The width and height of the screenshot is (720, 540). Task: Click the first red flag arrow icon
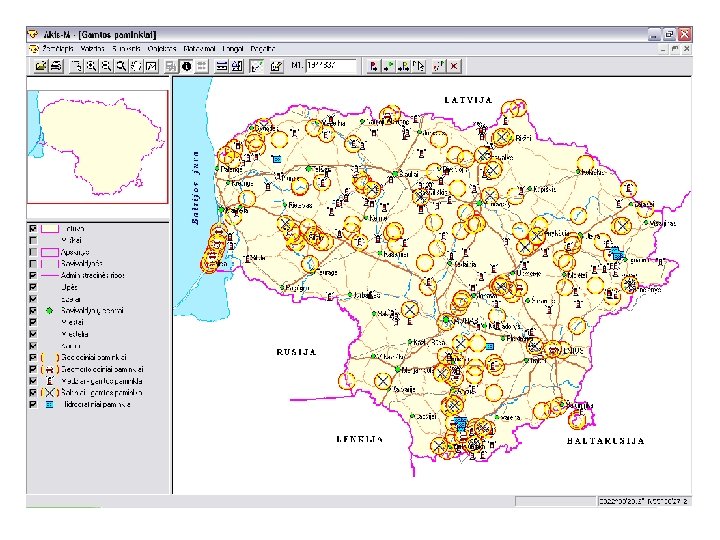point(373,66)
